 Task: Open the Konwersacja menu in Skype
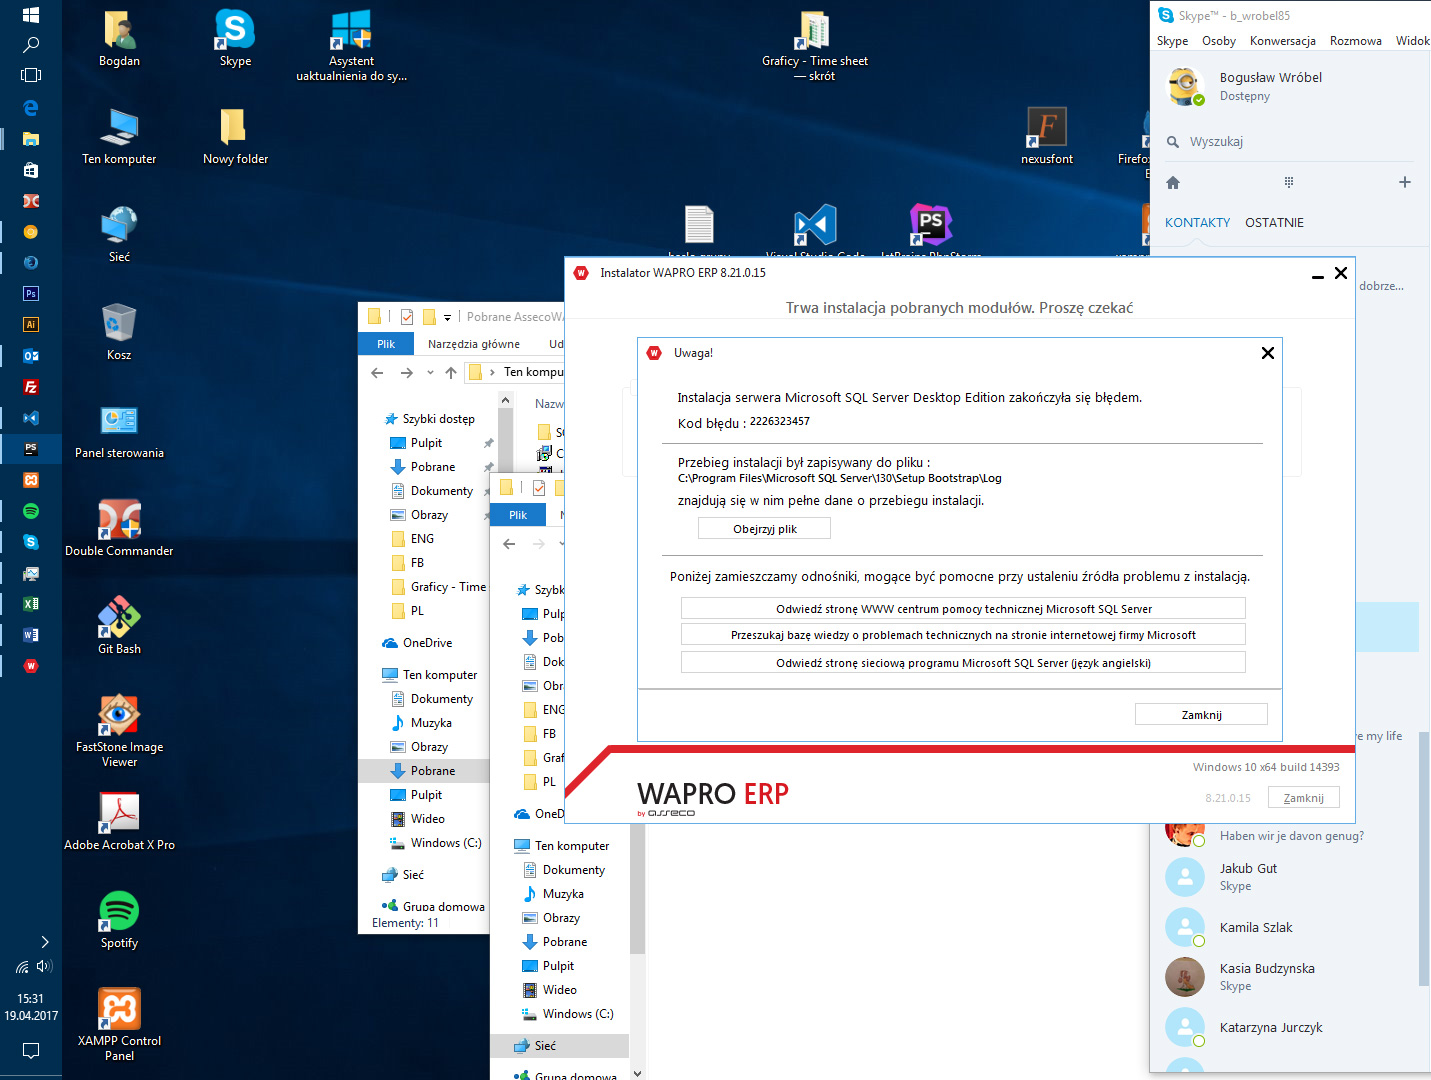point(1283,41)
